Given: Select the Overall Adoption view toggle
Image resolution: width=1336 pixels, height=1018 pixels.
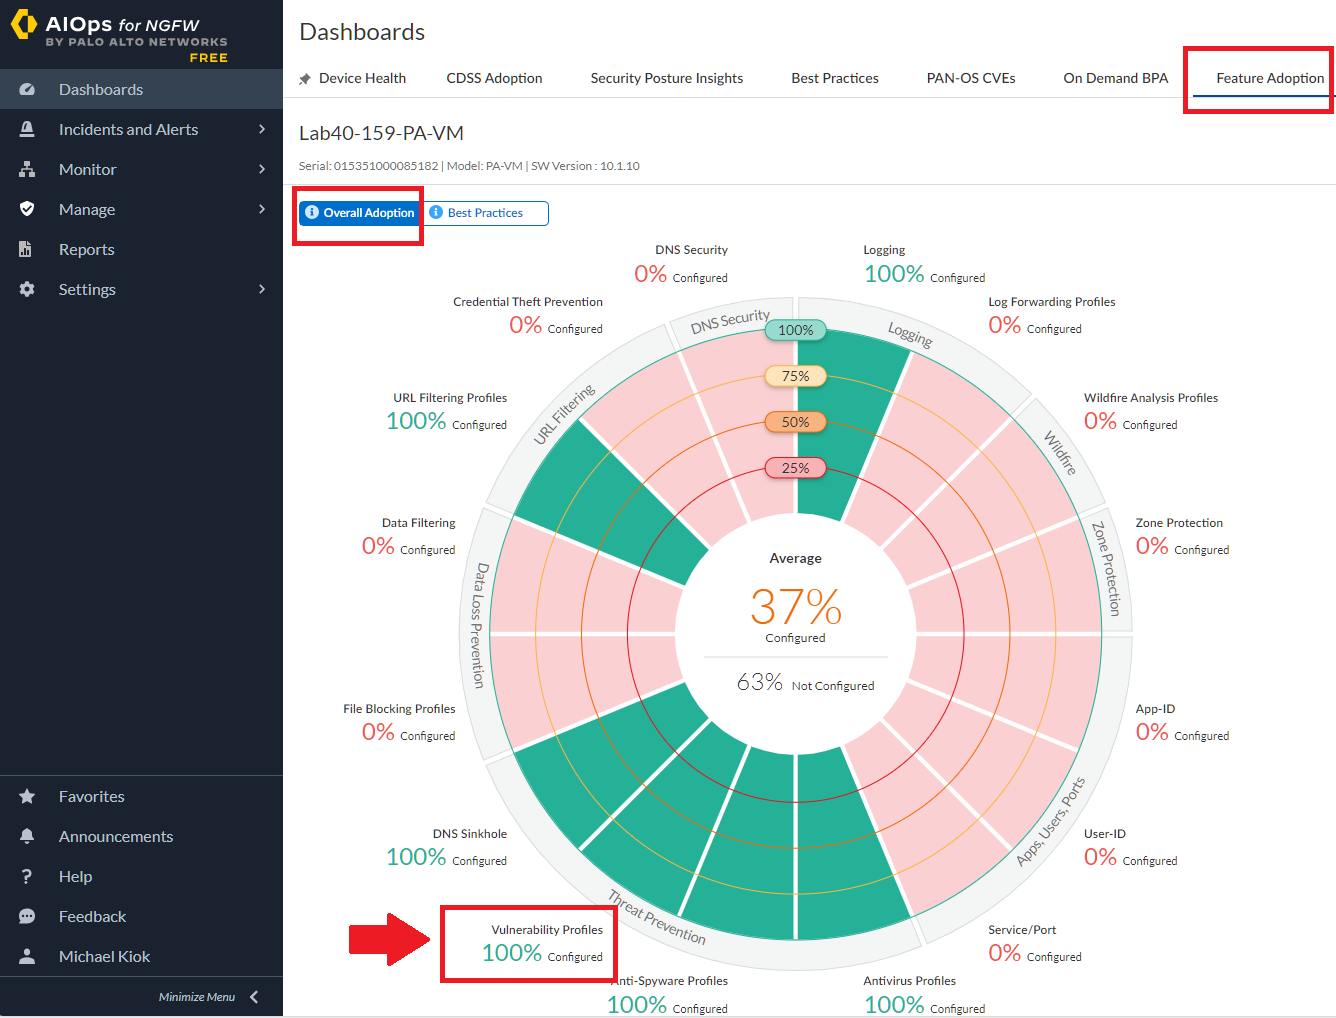Looking at the screenshot, I should point(360,213).
